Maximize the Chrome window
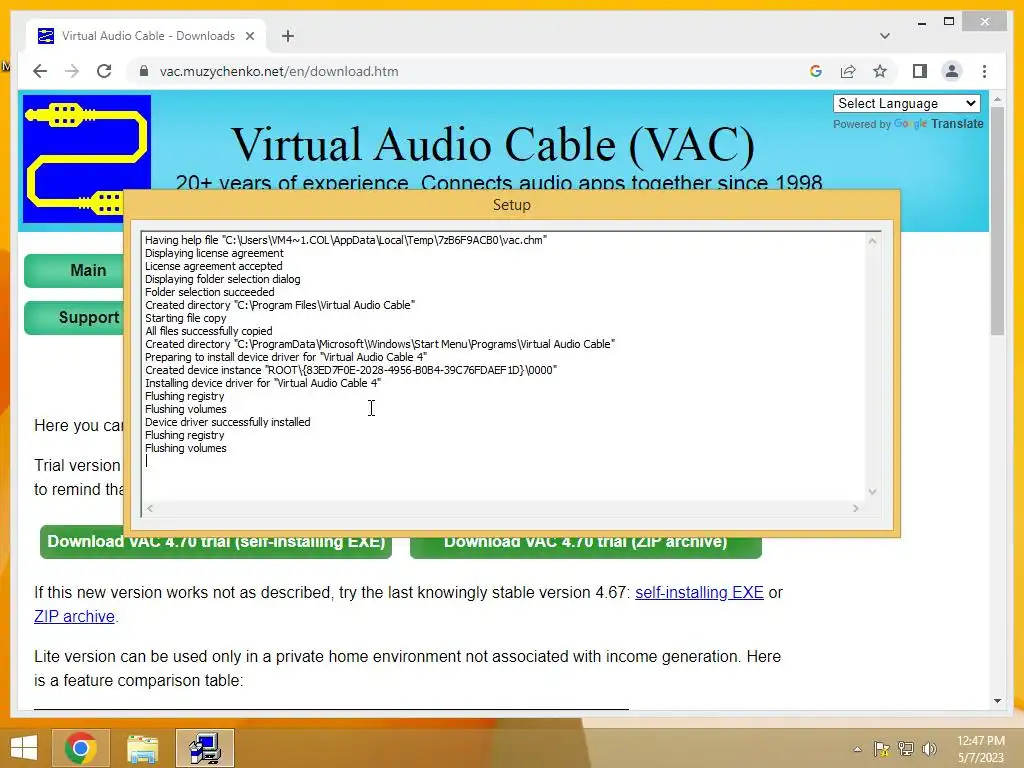The height and width of the screenshot is (768, 1024). coord(949,22)
